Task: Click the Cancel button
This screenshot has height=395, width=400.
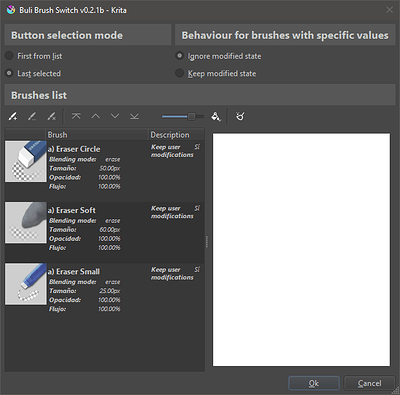Action: [x=369, y=383]
